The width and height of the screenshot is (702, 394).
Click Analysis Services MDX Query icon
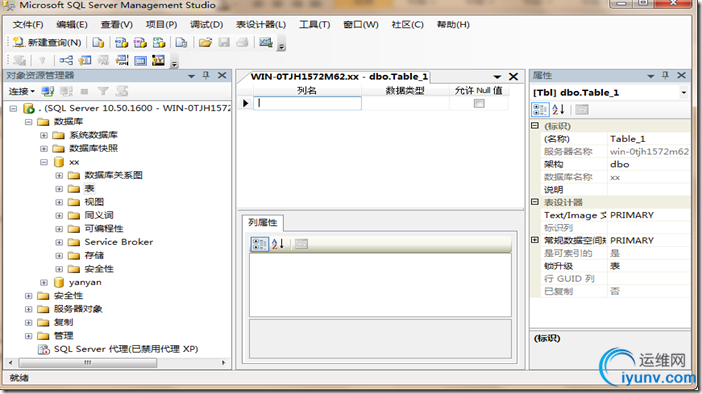coord(121,43)
